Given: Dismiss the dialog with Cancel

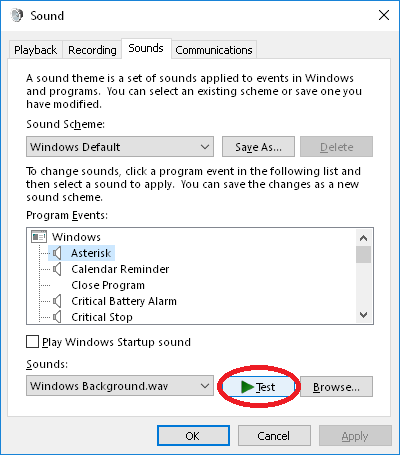Looking at the screenshot, I should point(274,436).
